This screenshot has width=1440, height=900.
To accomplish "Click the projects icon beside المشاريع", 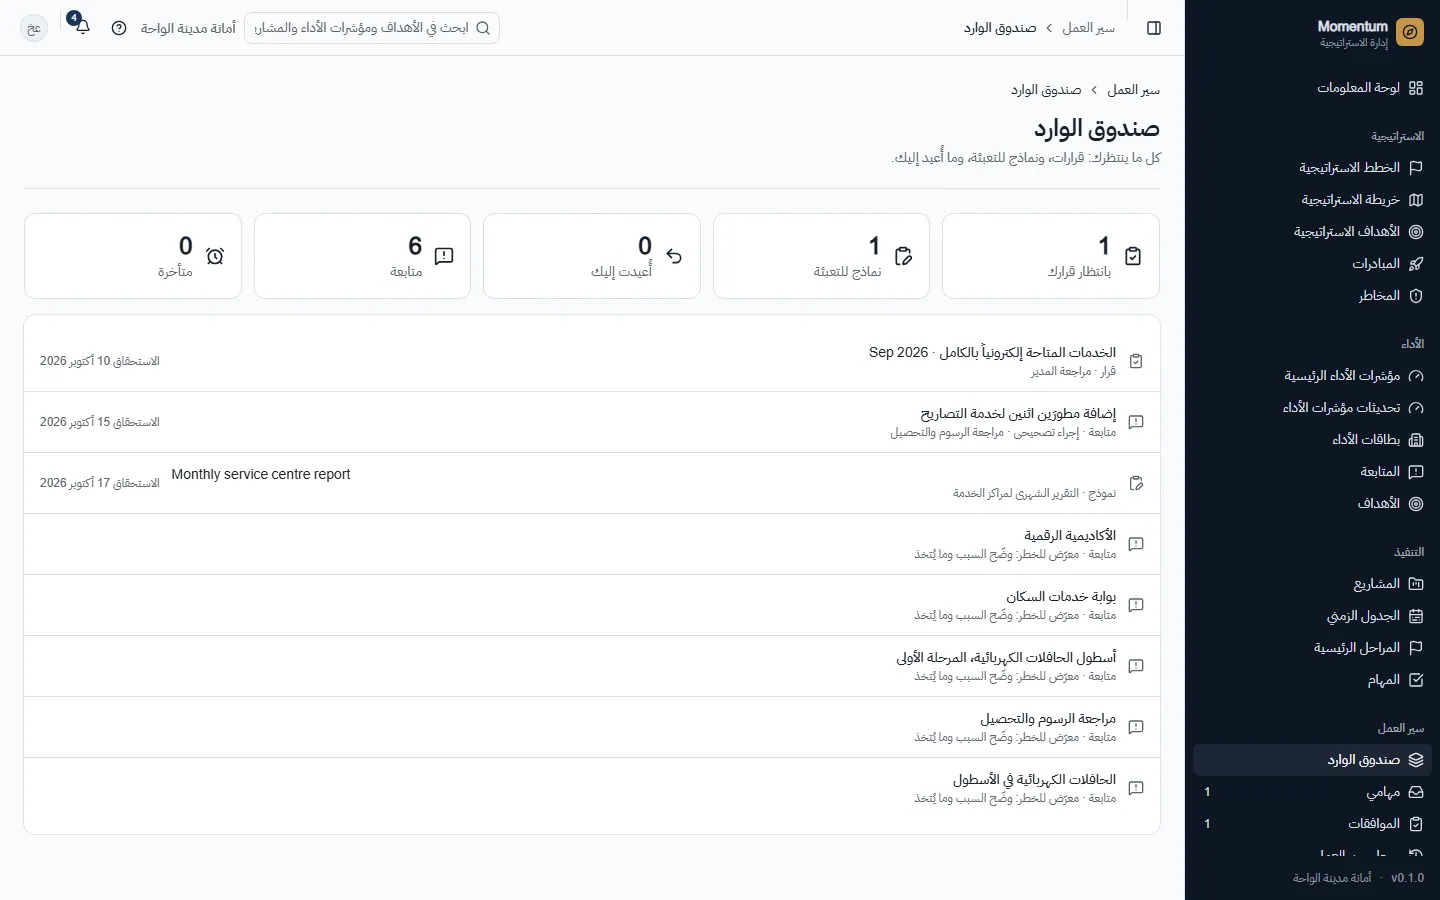I will 1416,584.
